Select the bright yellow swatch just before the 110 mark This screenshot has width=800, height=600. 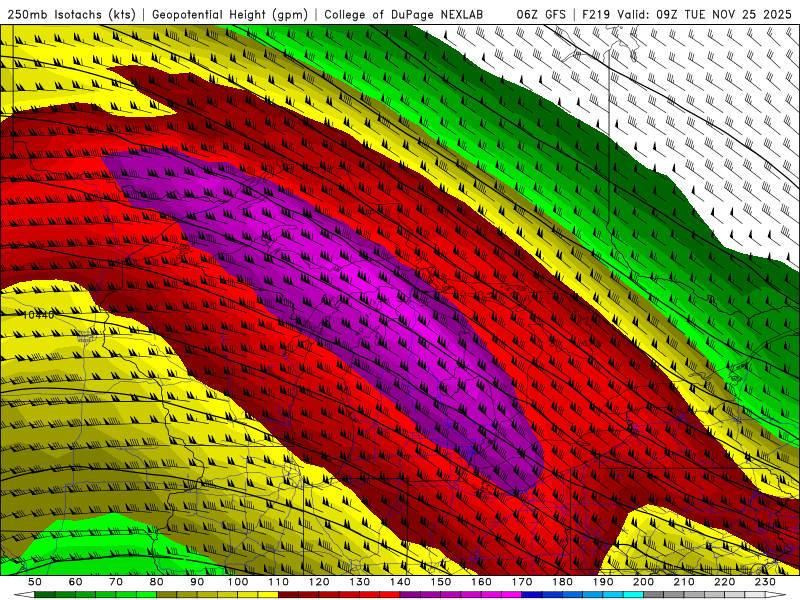(268, 595)
